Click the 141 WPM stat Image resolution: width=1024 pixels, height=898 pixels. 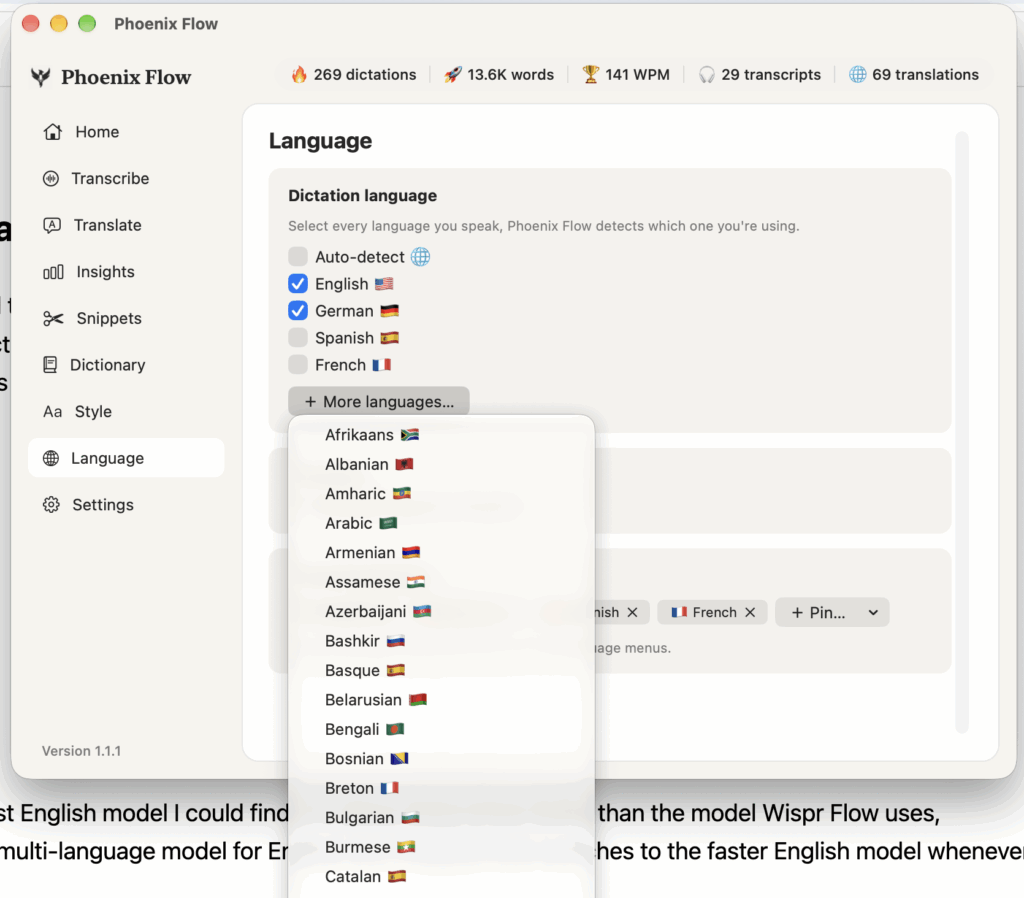click(626, 74)
